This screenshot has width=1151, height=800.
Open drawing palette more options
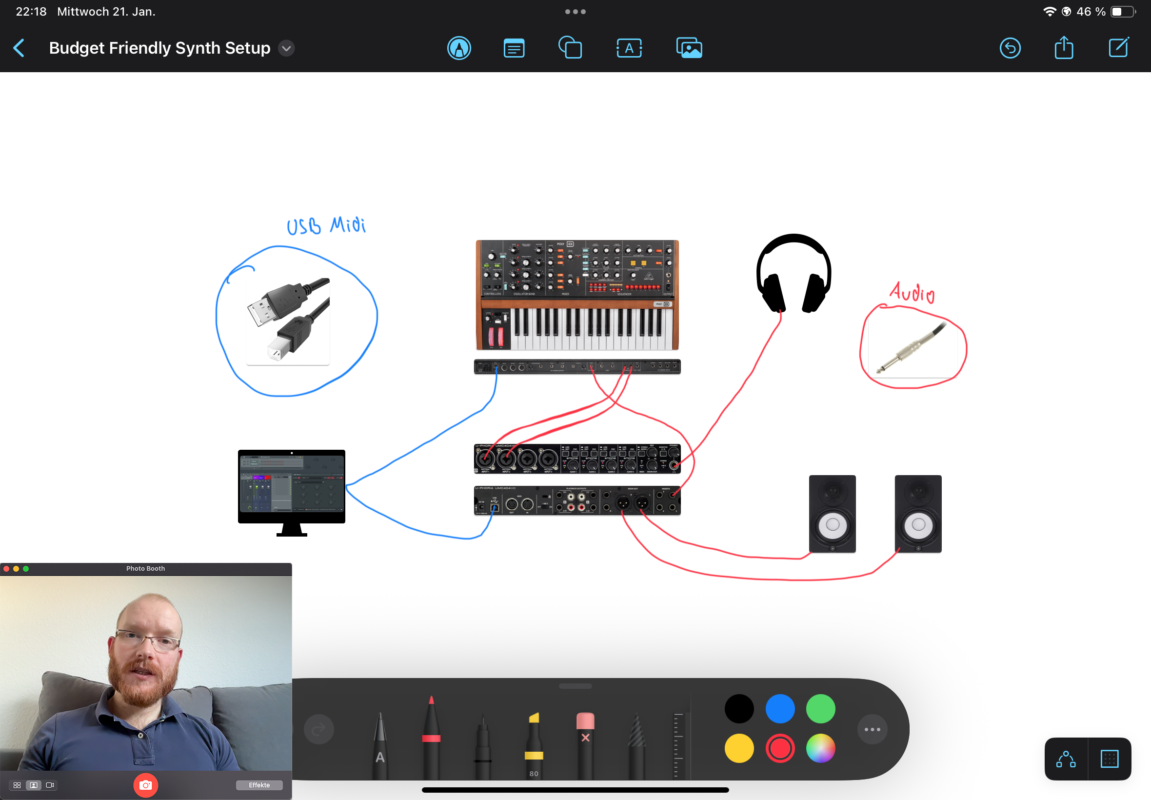click(872, 730)
